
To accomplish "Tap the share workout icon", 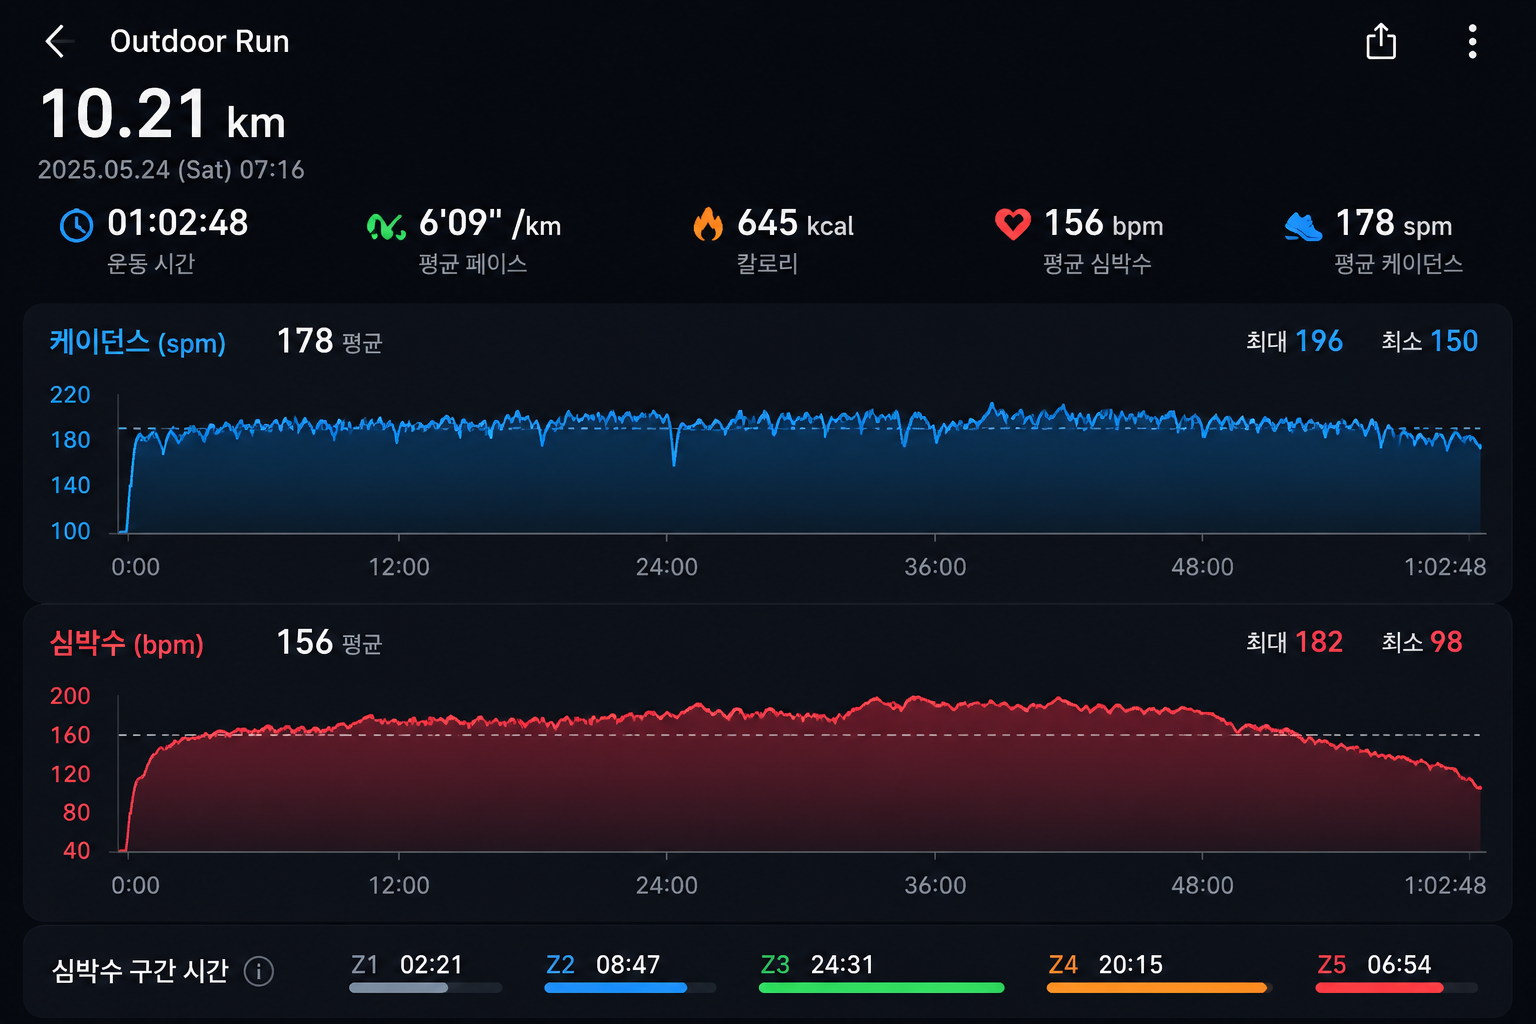I will pos(1381,41).
